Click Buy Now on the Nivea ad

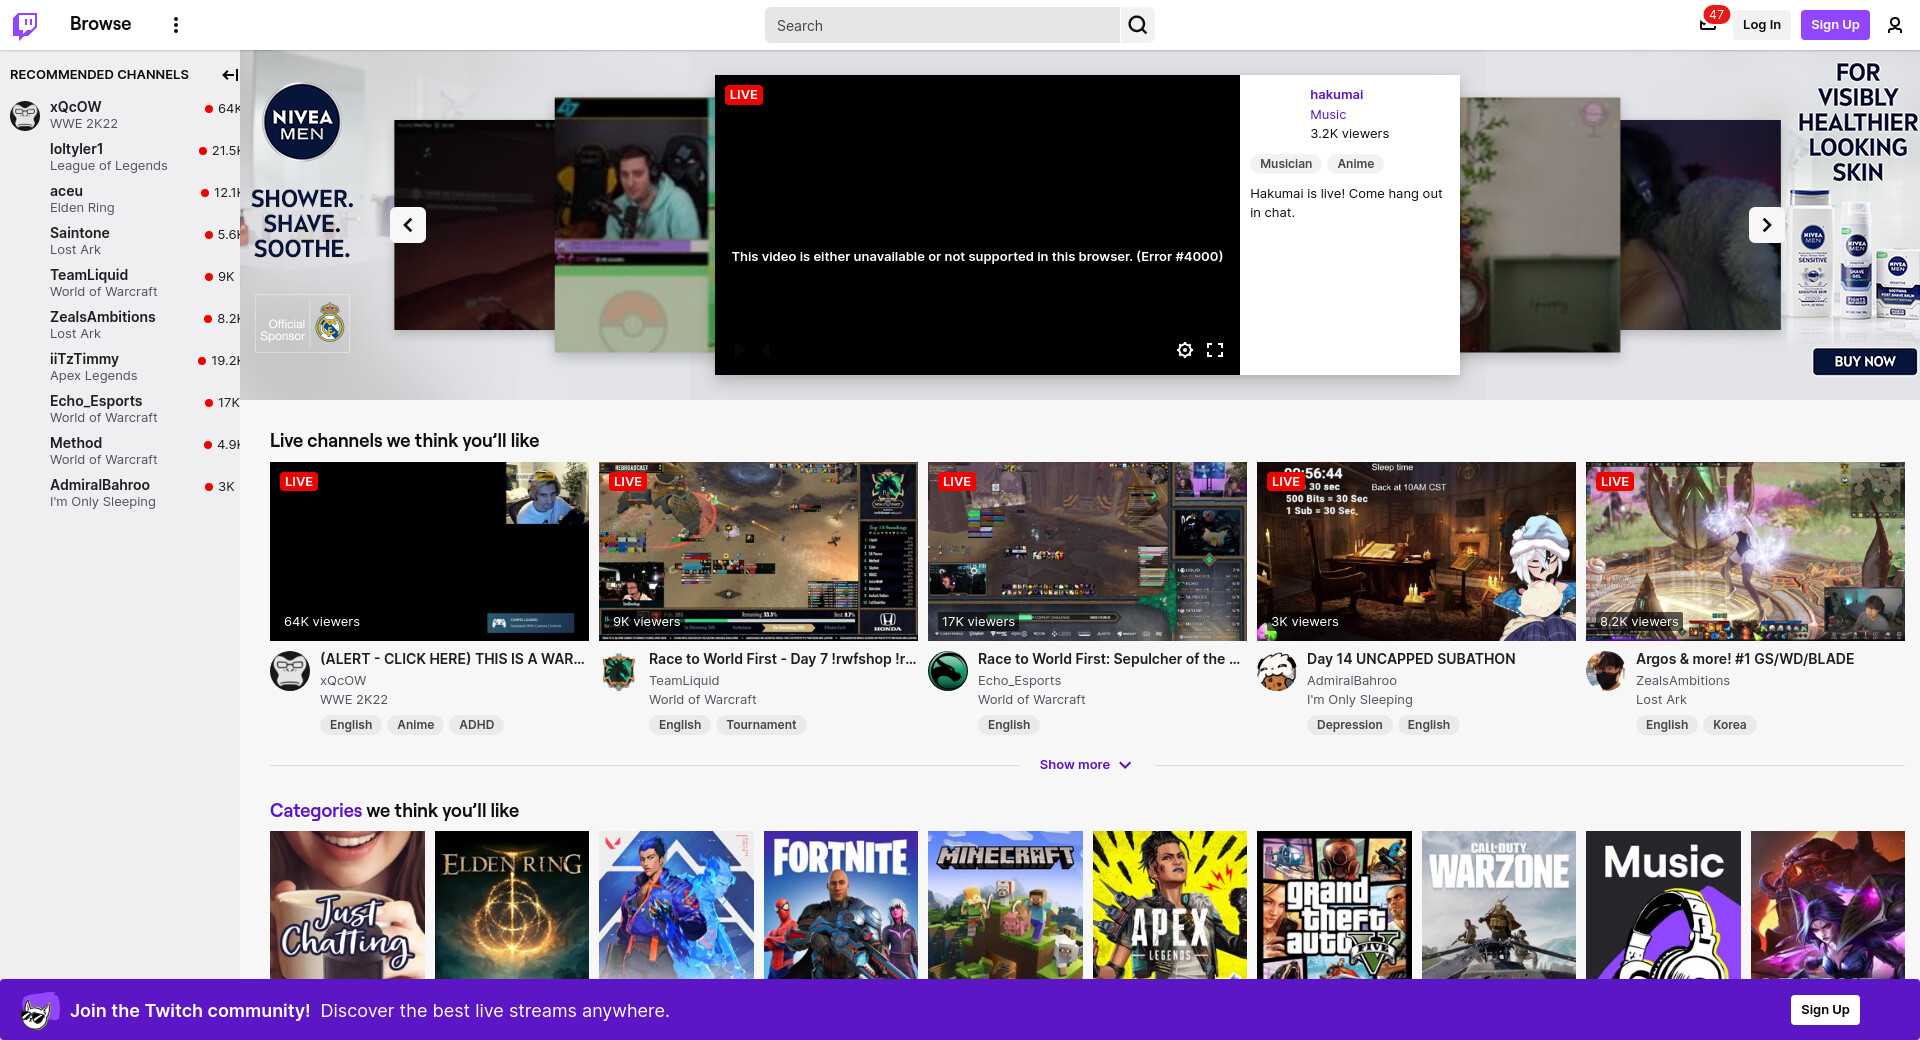[1864, 362]
